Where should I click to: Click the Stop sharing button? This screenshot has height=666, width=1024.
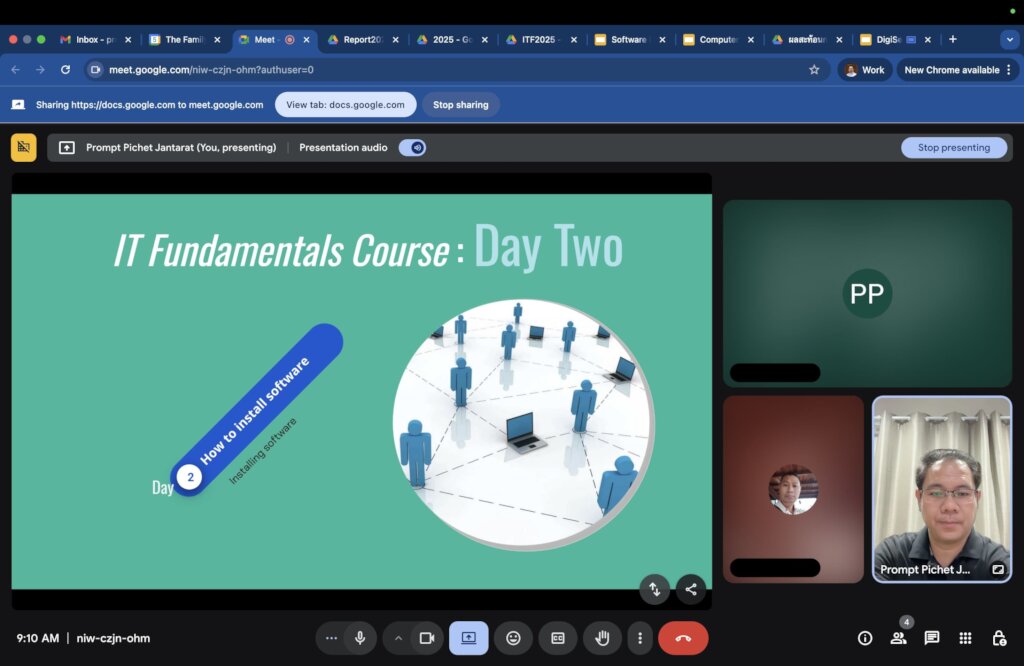[460, 104]
